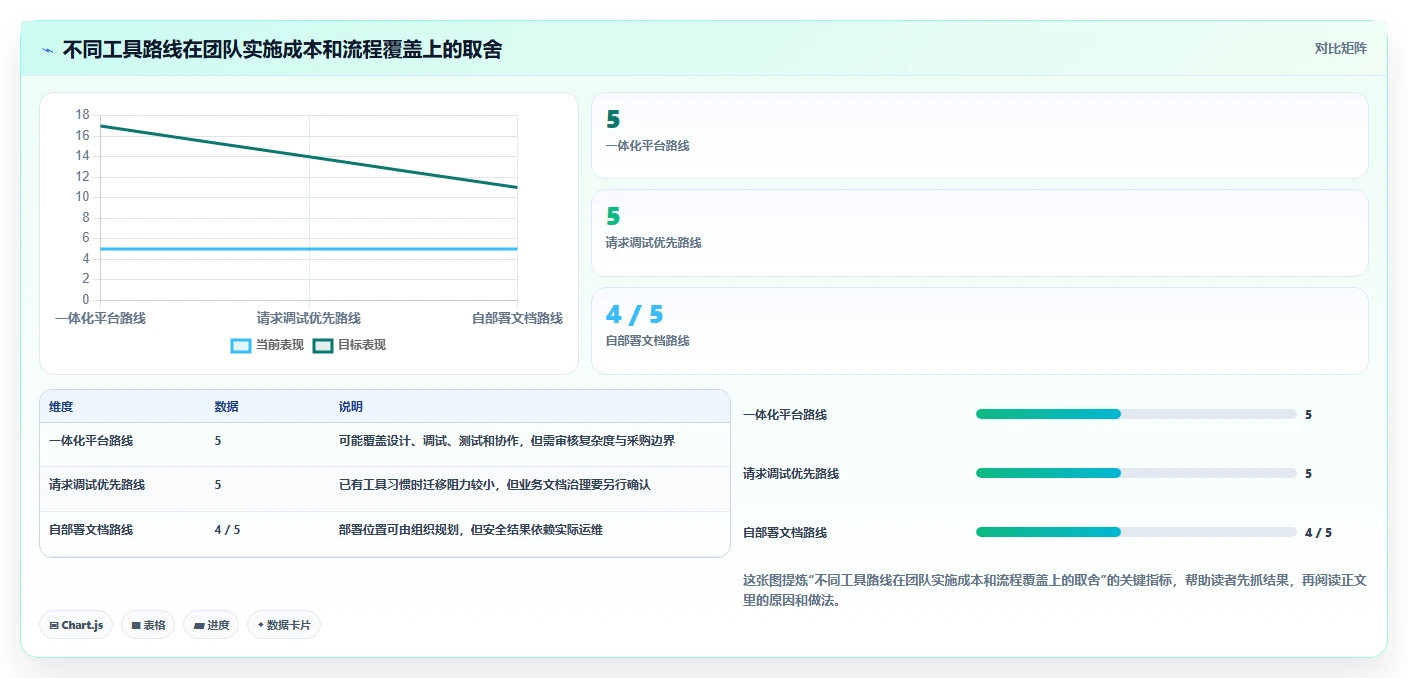
Task: Click the description starting 已有工具习惯时迁移阻力较小
Action: pos(495,485)
